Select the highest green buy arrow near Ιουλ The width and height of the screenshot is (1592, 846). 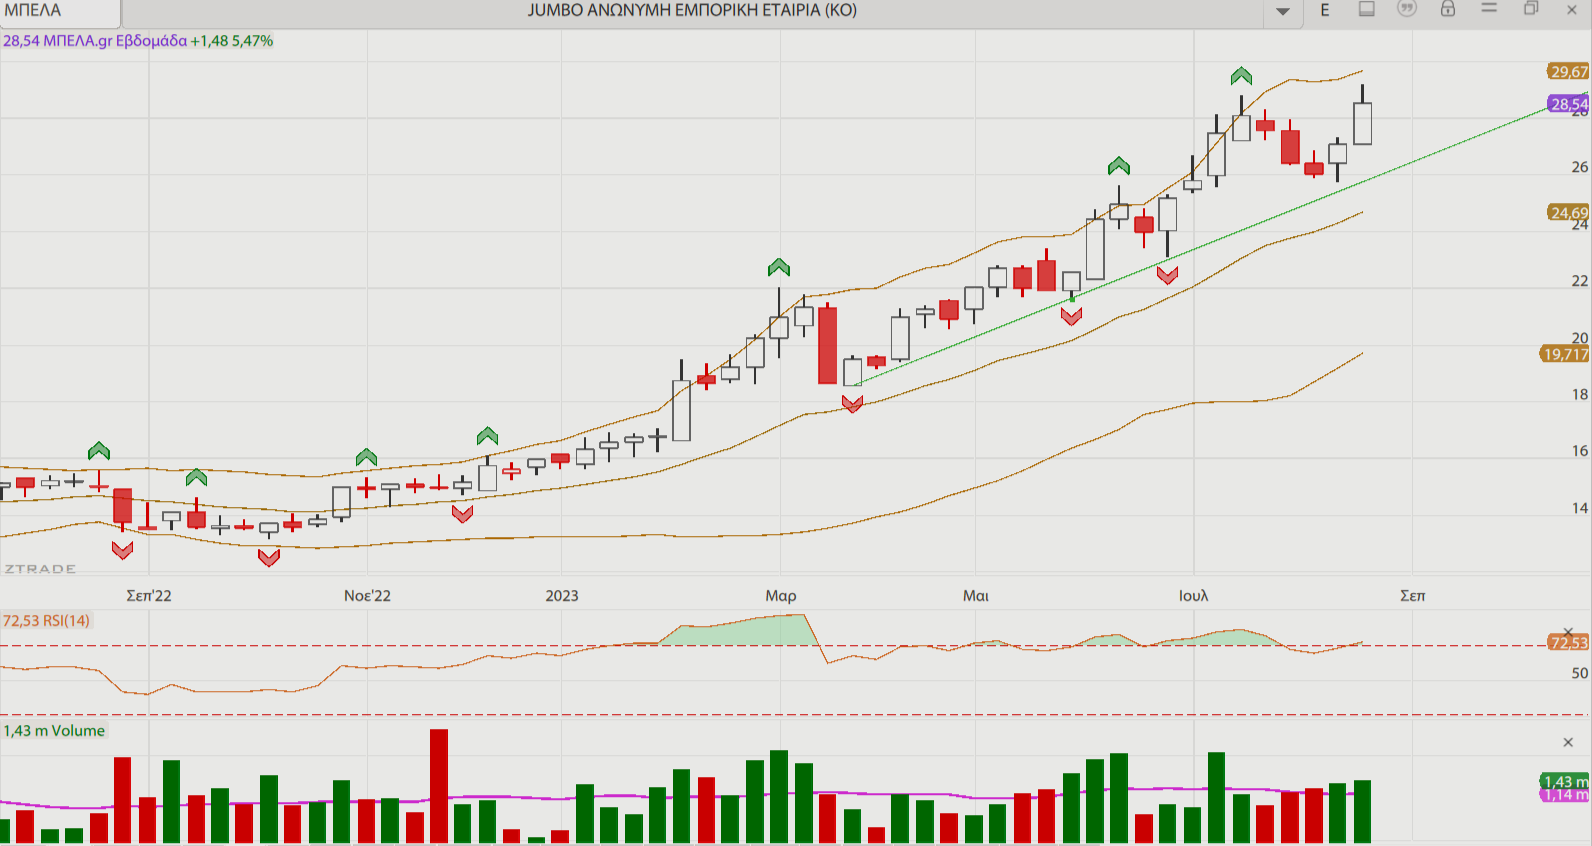click(1241, 76)
